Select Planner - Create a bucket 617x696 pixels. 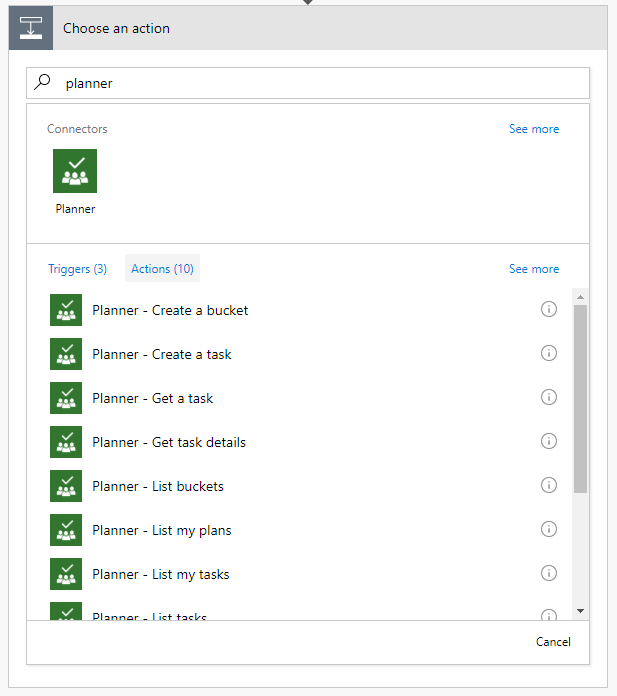point(170,310)
